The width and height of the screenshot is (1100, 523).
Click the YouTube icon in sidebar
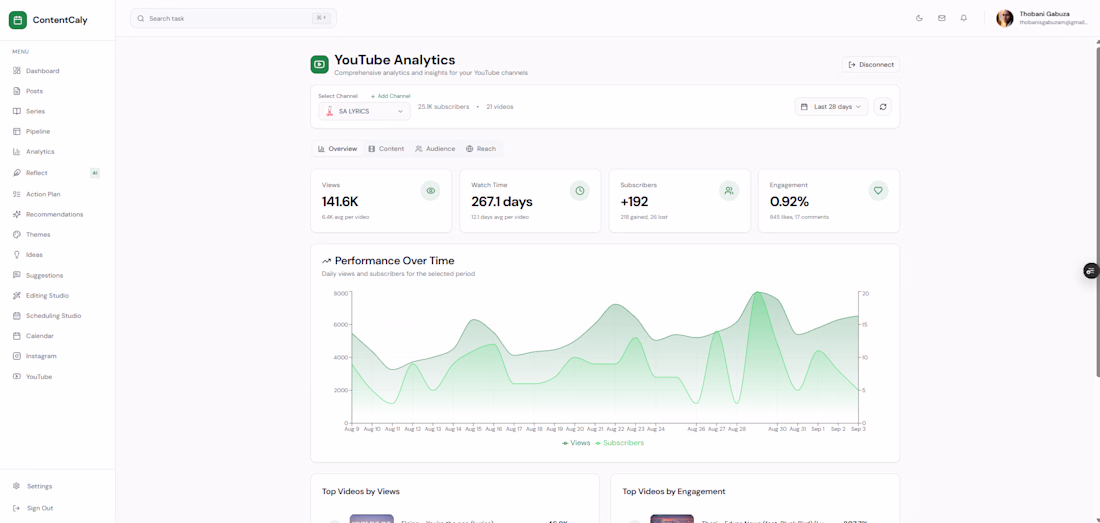click(x=17, y=376)
